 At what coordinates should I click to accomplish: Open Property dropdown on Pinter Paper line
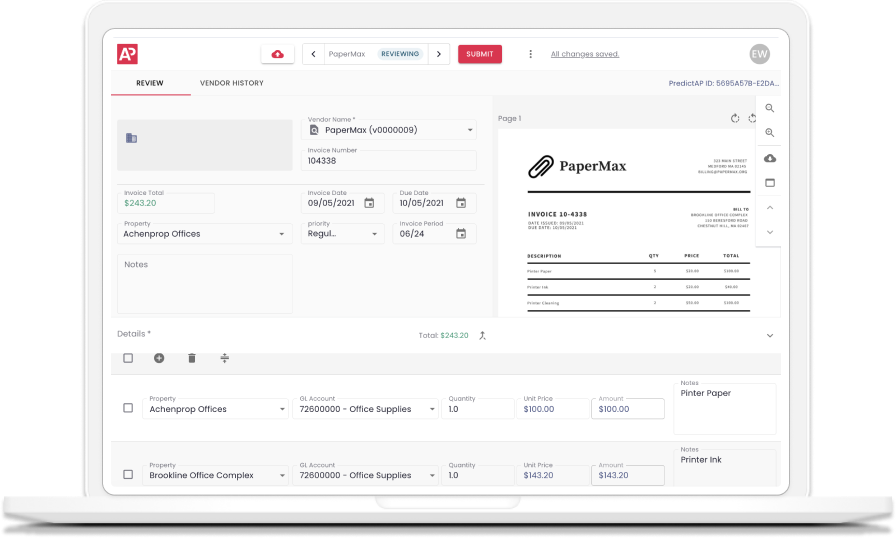[215, 409]
